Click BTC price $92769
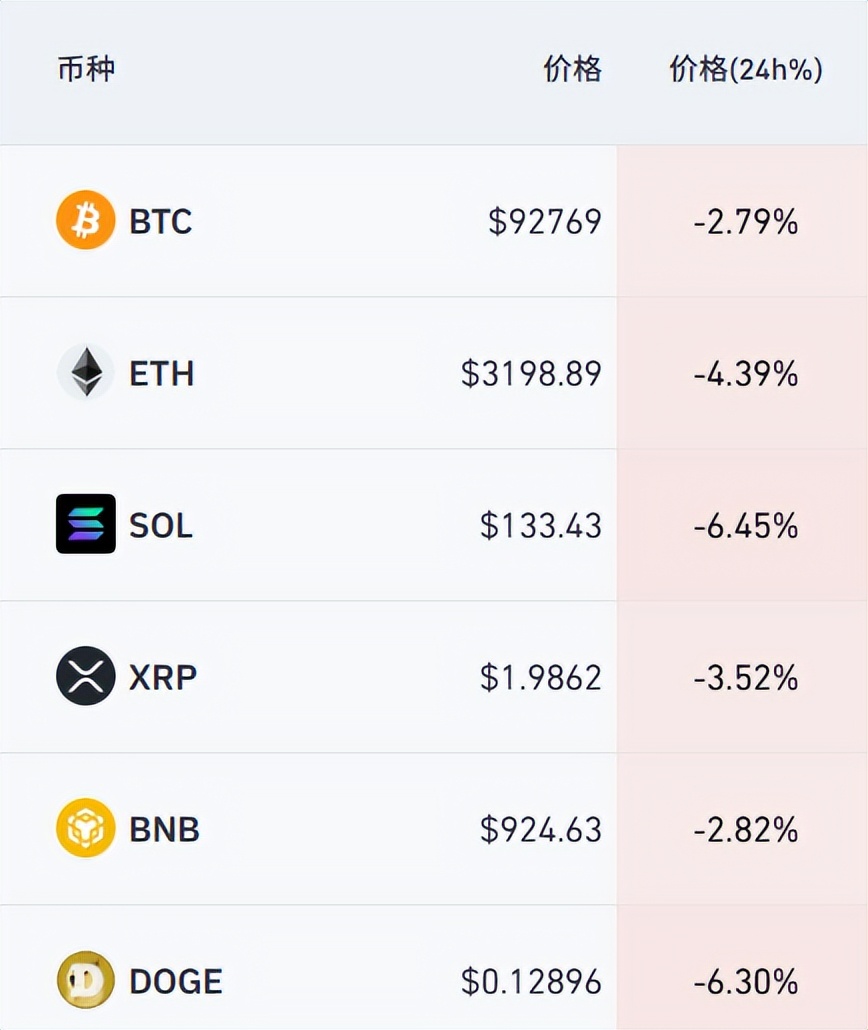 click(545, 221)
